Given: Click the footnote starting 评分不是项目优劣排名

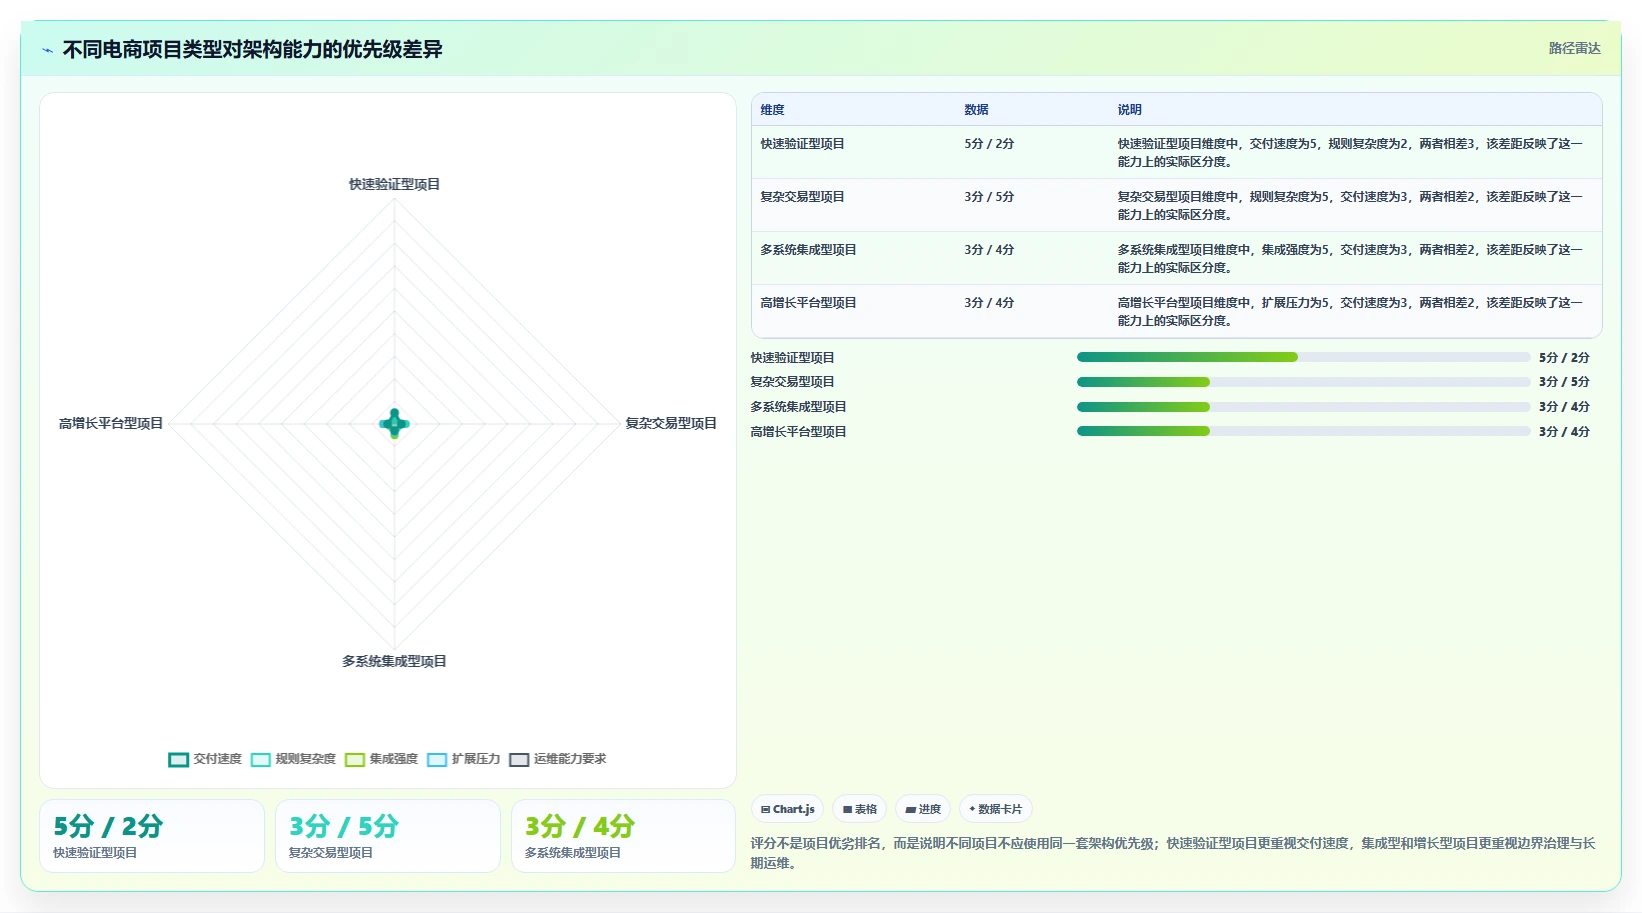Looking at the screenshot, I should click(x=1173, y=853).
